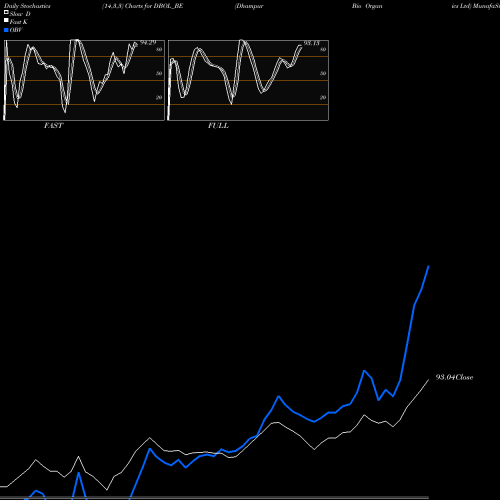Click the Slow D legend swatch

pyautogui.click(x=6, y=13)
